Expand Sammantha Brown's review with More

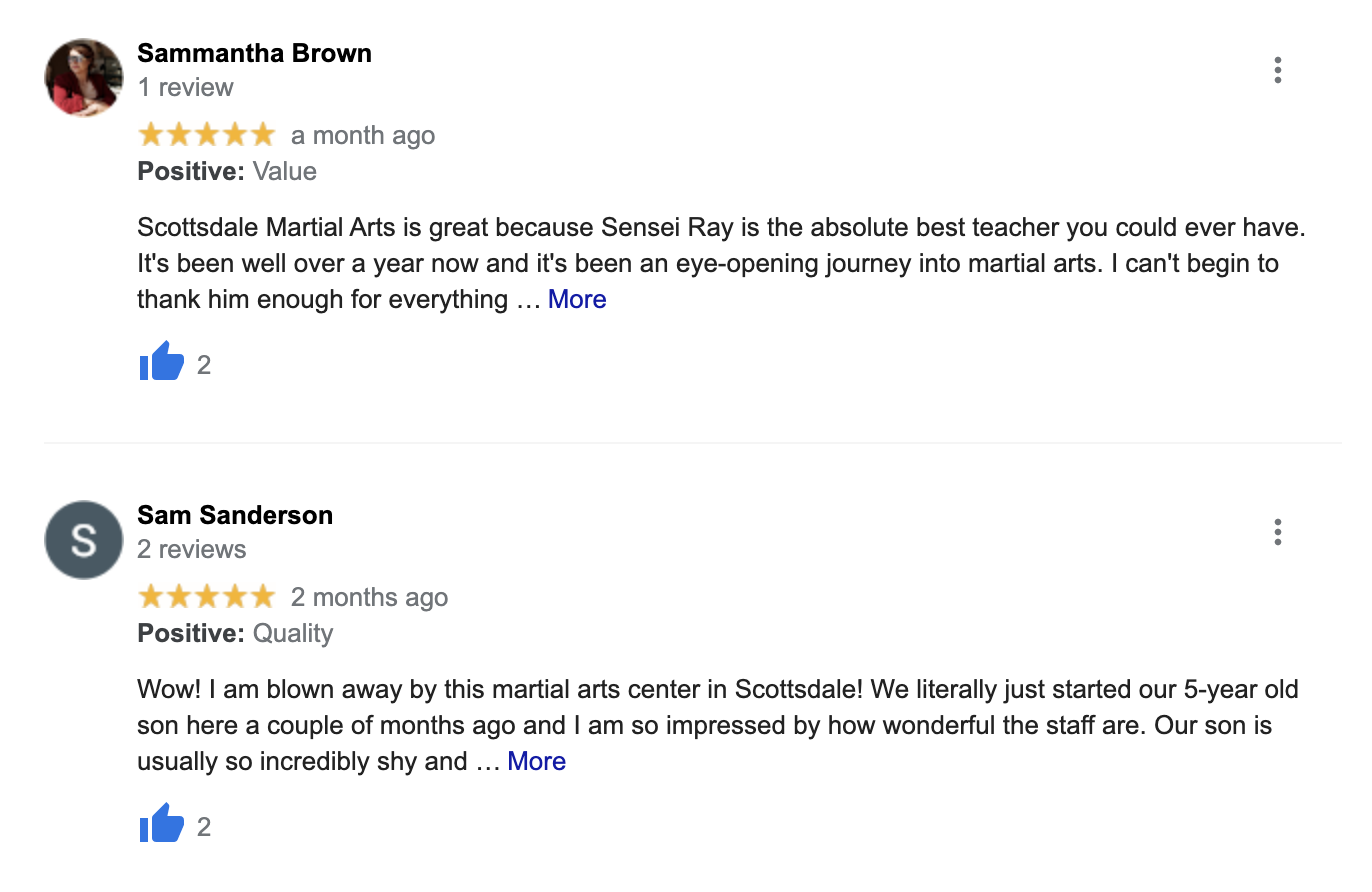click(577, 299)
